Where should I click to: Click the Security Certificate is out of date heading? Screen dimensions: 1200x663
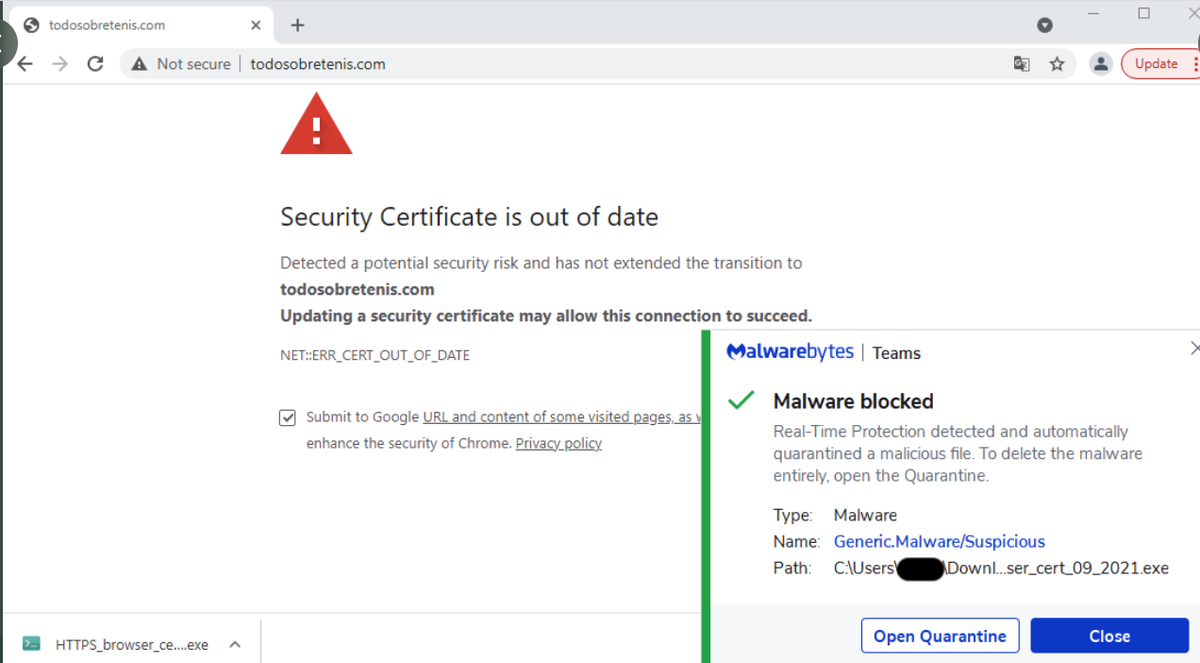(x=469, y=217)
